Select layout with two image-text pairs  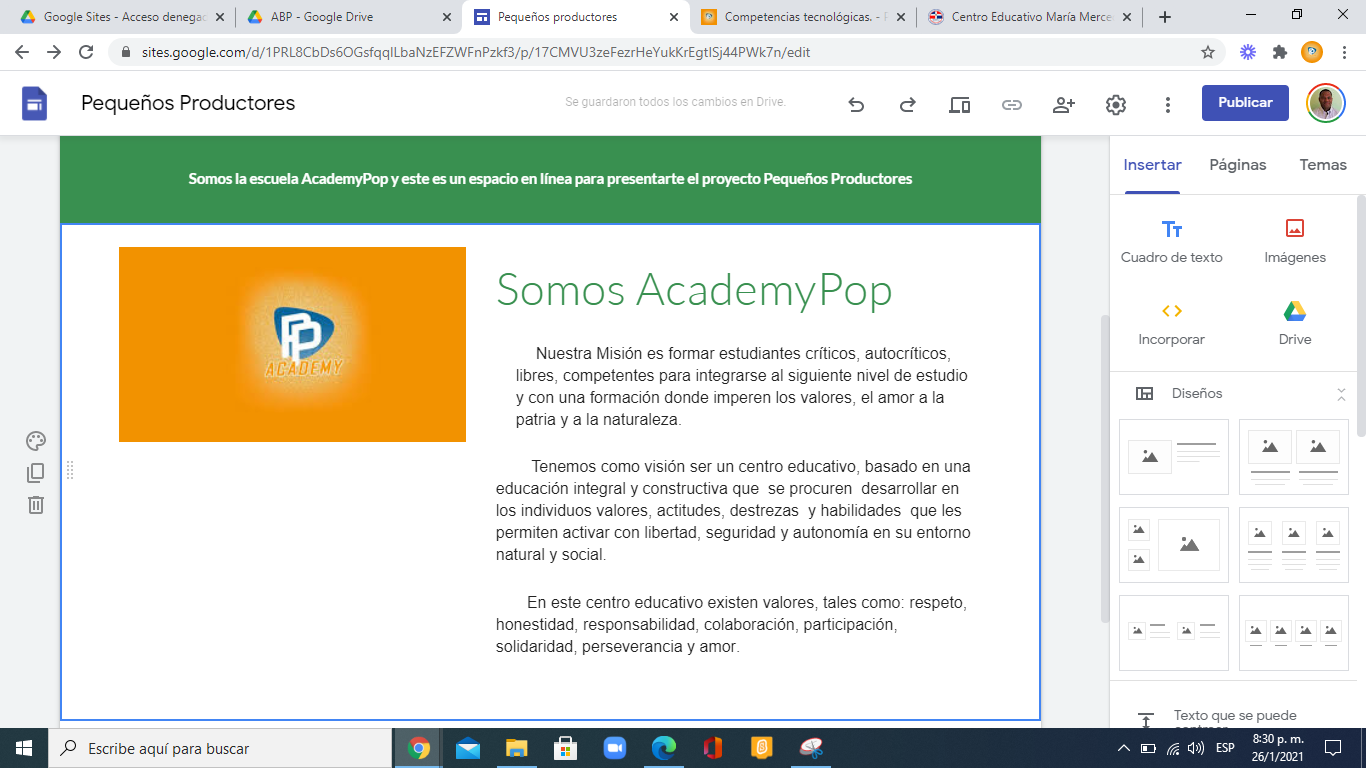1174,633
